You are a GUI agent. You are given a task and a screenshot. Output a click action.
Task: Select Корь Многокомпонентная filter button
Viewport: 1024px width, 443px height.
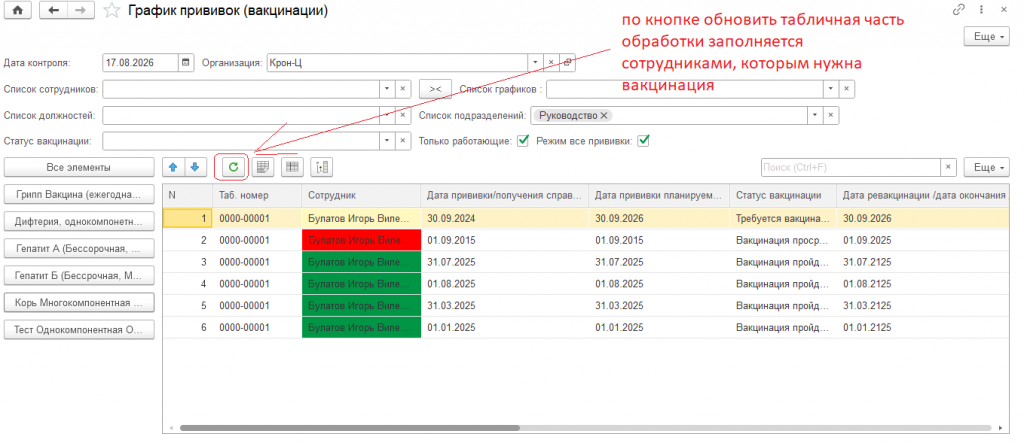[x=79, y=303]
